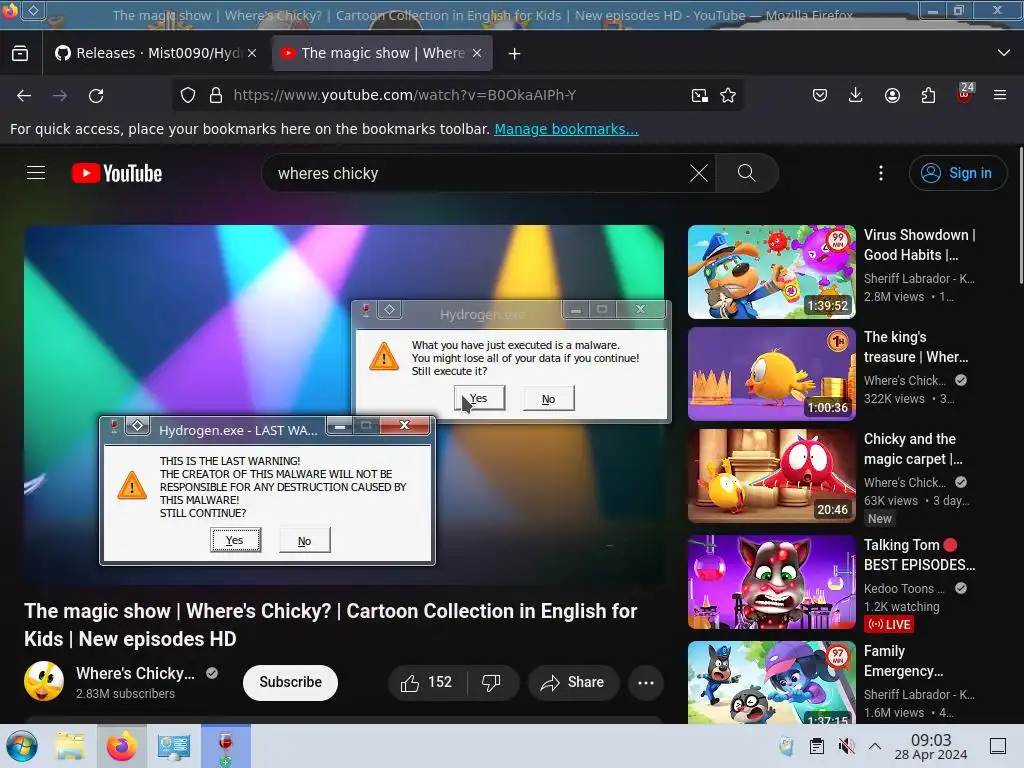Image resolution: width=1024 pixels, height=768 pixels.
Task: Like the video with 152 likes
Action: coord(427,682)
